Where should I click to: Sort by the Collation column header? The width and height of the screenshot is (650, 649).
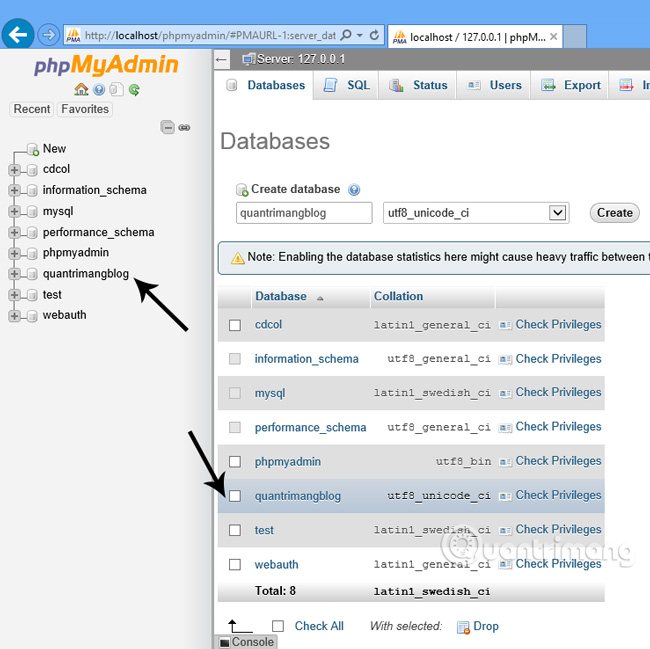(398, 296)
